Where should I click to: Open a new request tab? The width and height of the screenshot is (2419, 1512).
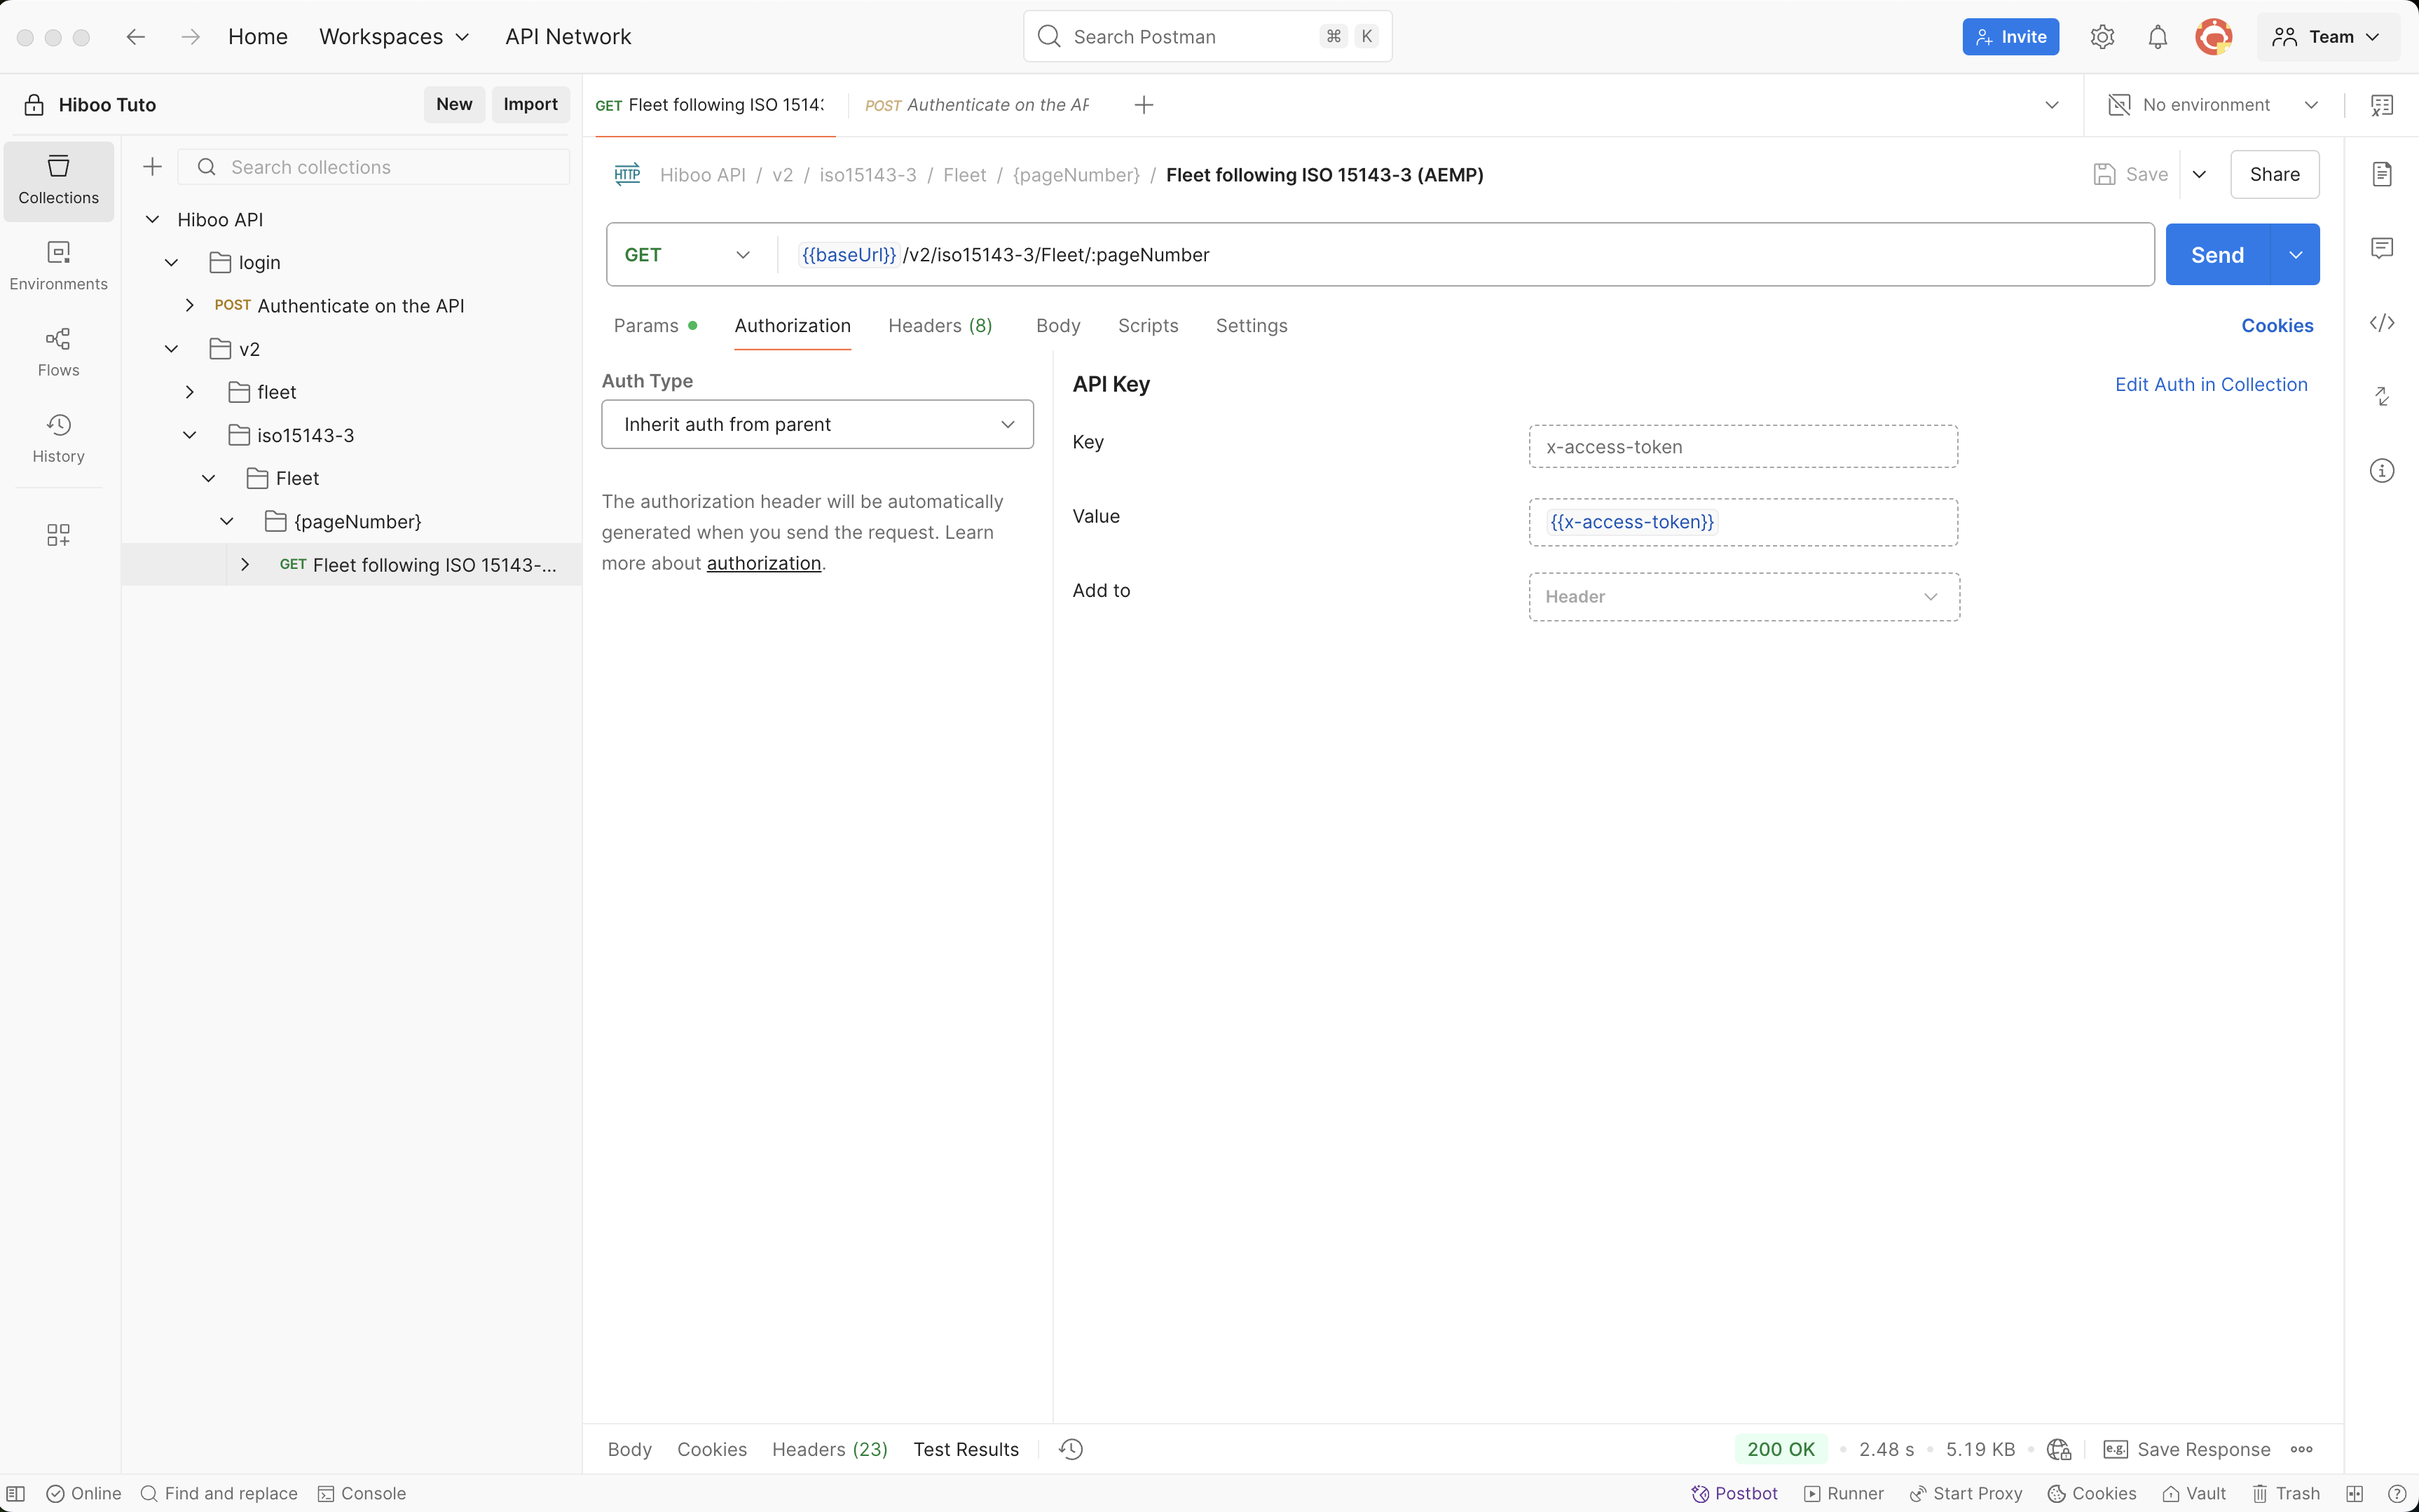point(1144,105)
